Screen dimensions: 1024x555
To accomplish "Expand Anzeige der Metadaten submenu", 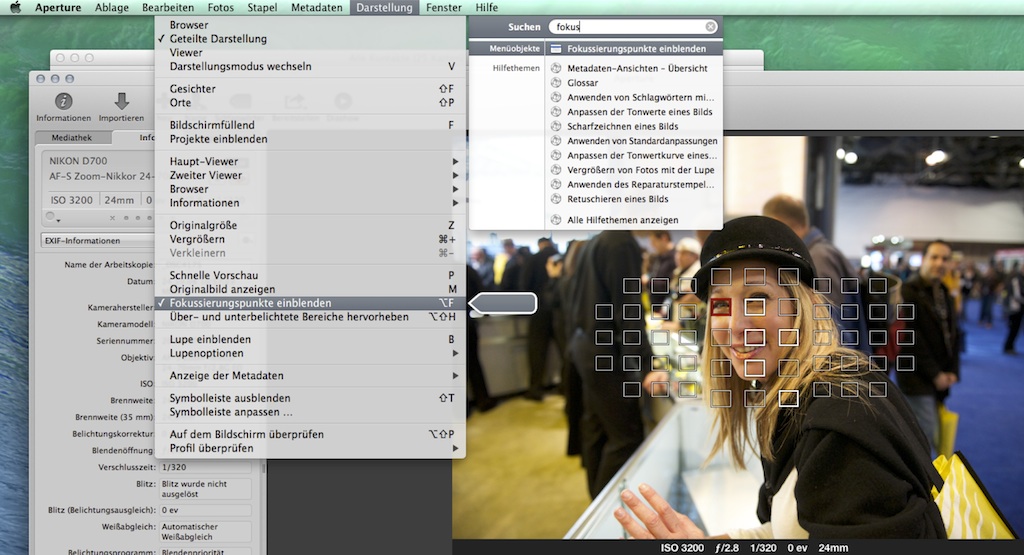I will click(x=310, y=375).
